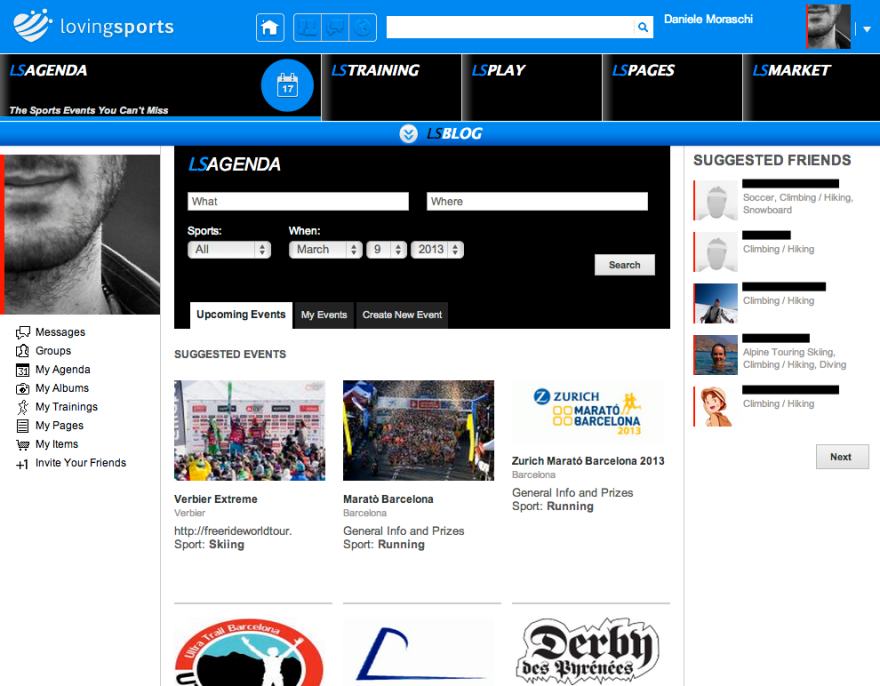
Task: Switch to the My Events tab
Action: point(324,315)
